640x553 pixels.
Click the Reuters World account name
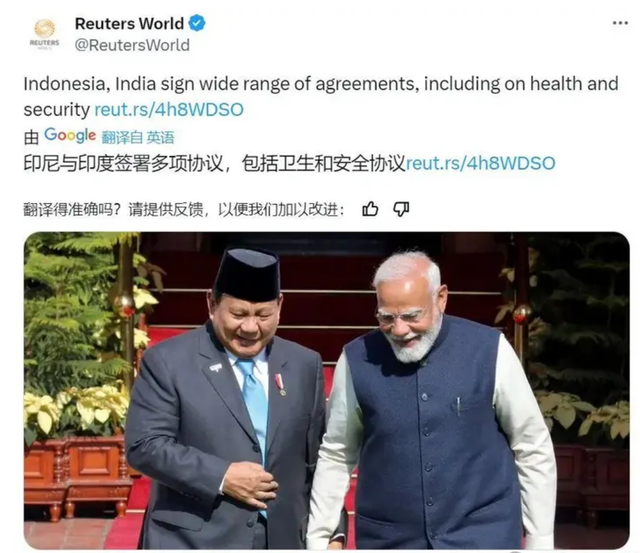coord(129,24)
